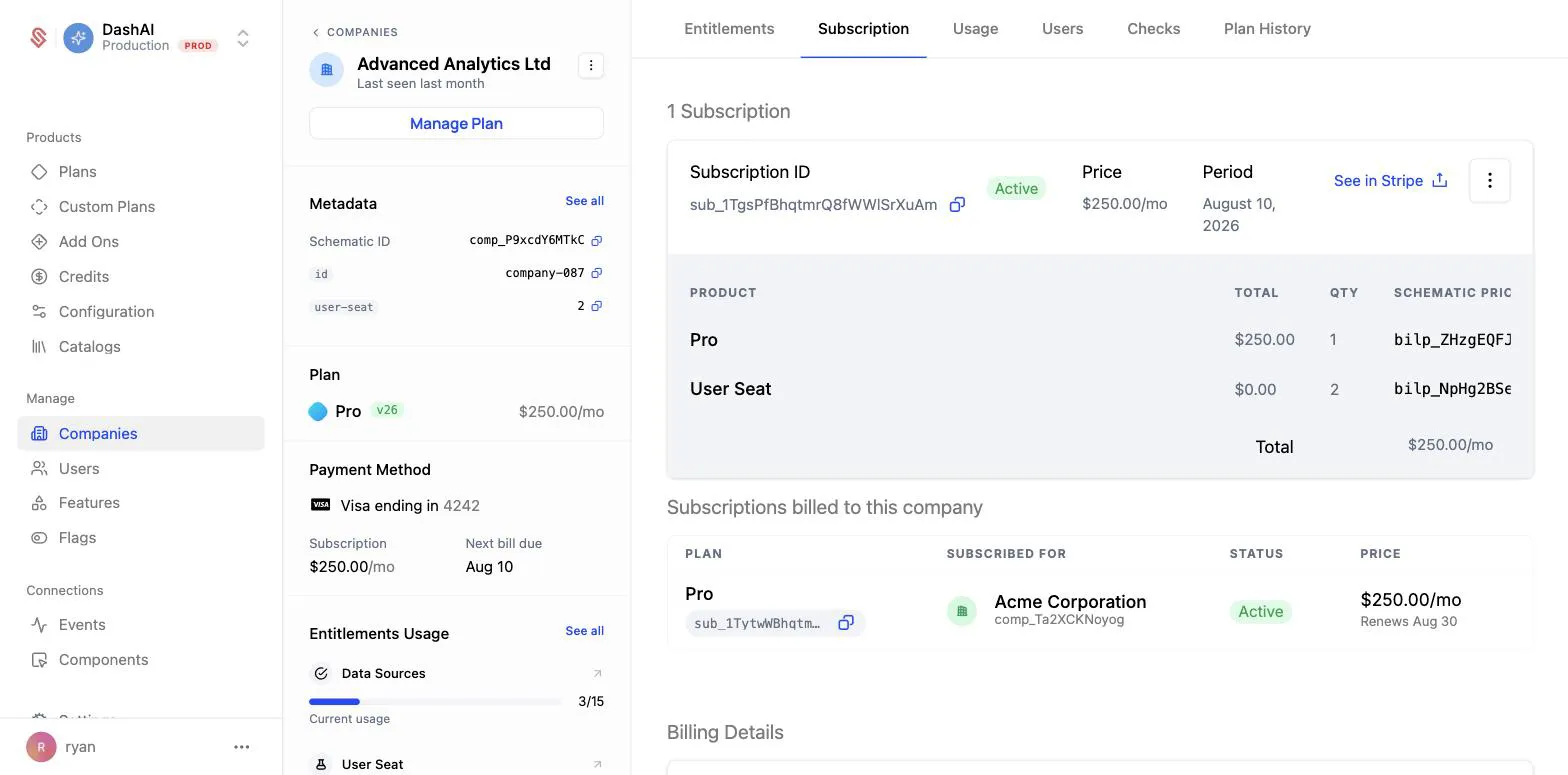The image size is (1568, 775).
Task: Go to Custom Plans
Action: pos(107,207)
